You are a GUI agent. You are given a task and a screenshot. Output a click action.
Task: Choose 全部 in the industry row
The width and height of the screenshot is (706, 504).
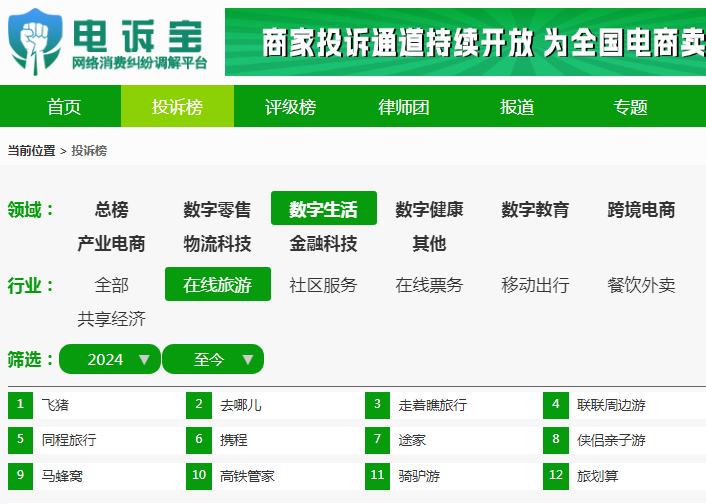[112, 285]
